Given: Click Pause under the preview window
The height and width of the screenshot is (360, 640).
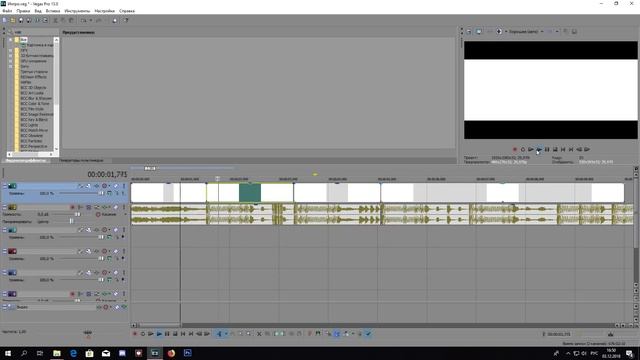Looking at the screenshot, I should coord(547,149).
